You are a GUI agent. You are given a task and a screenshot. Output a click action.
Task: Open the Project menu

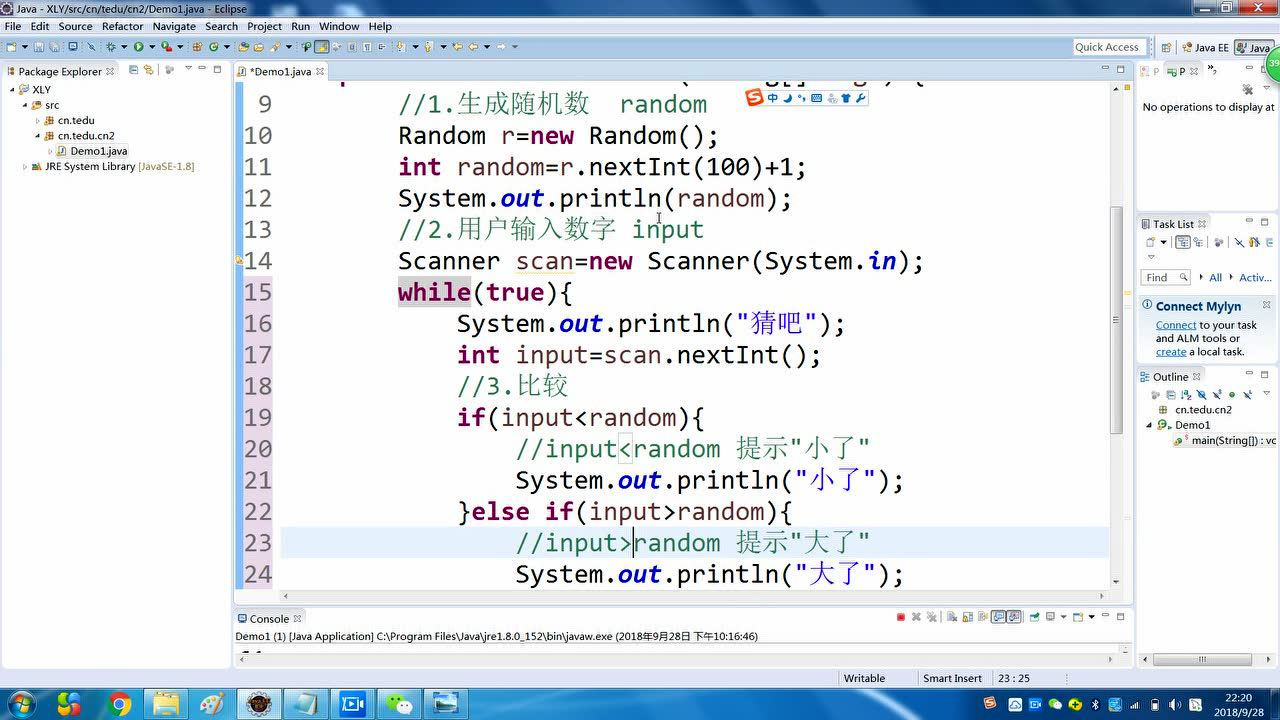(264, 26)
